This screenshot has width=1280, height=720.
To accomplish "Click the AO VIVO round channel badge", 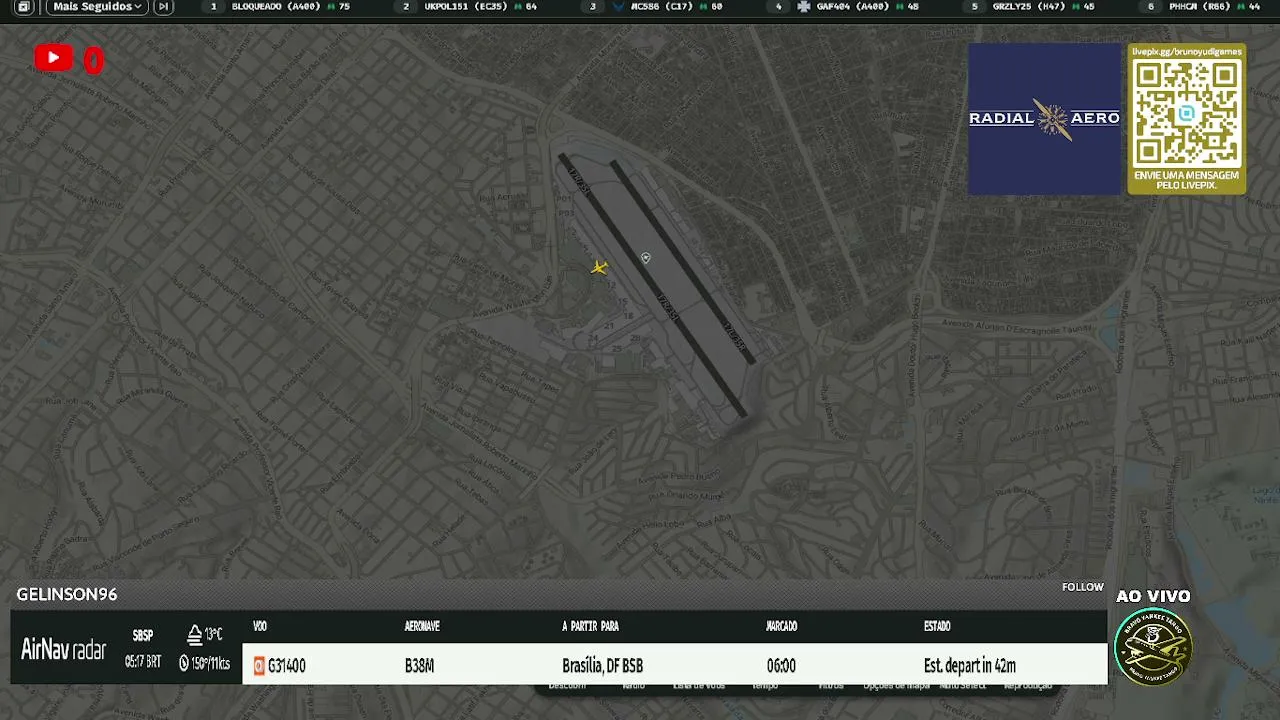I will click(1153, 646).
